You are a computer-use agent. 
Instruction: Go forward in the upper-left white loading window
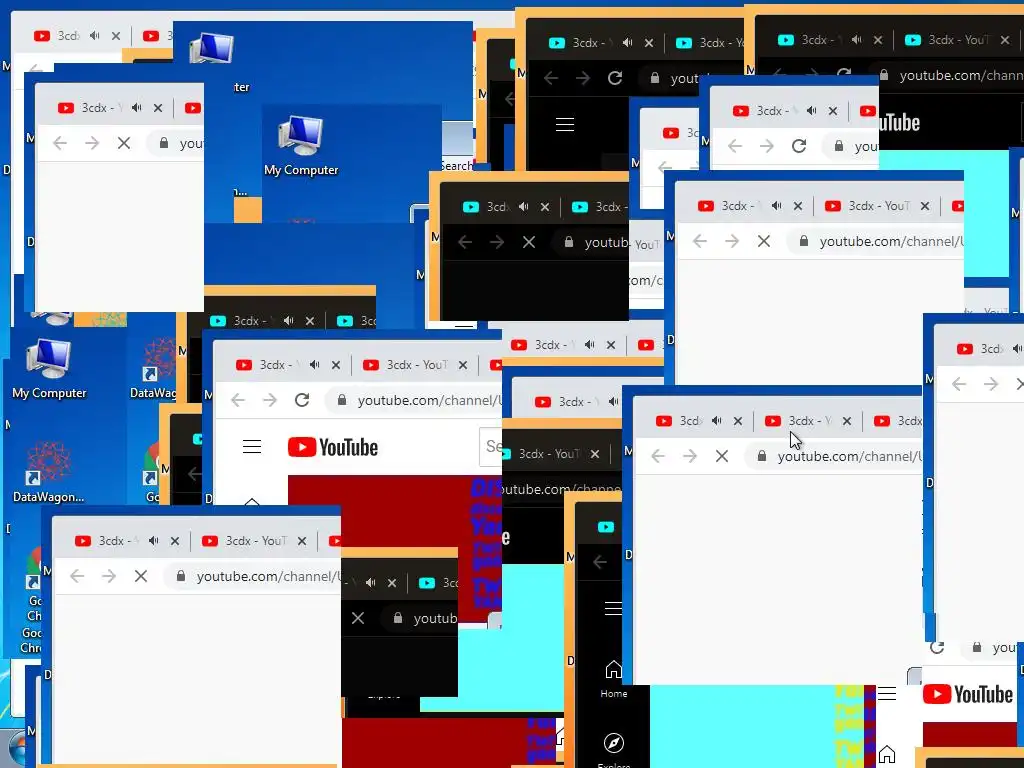92,143
